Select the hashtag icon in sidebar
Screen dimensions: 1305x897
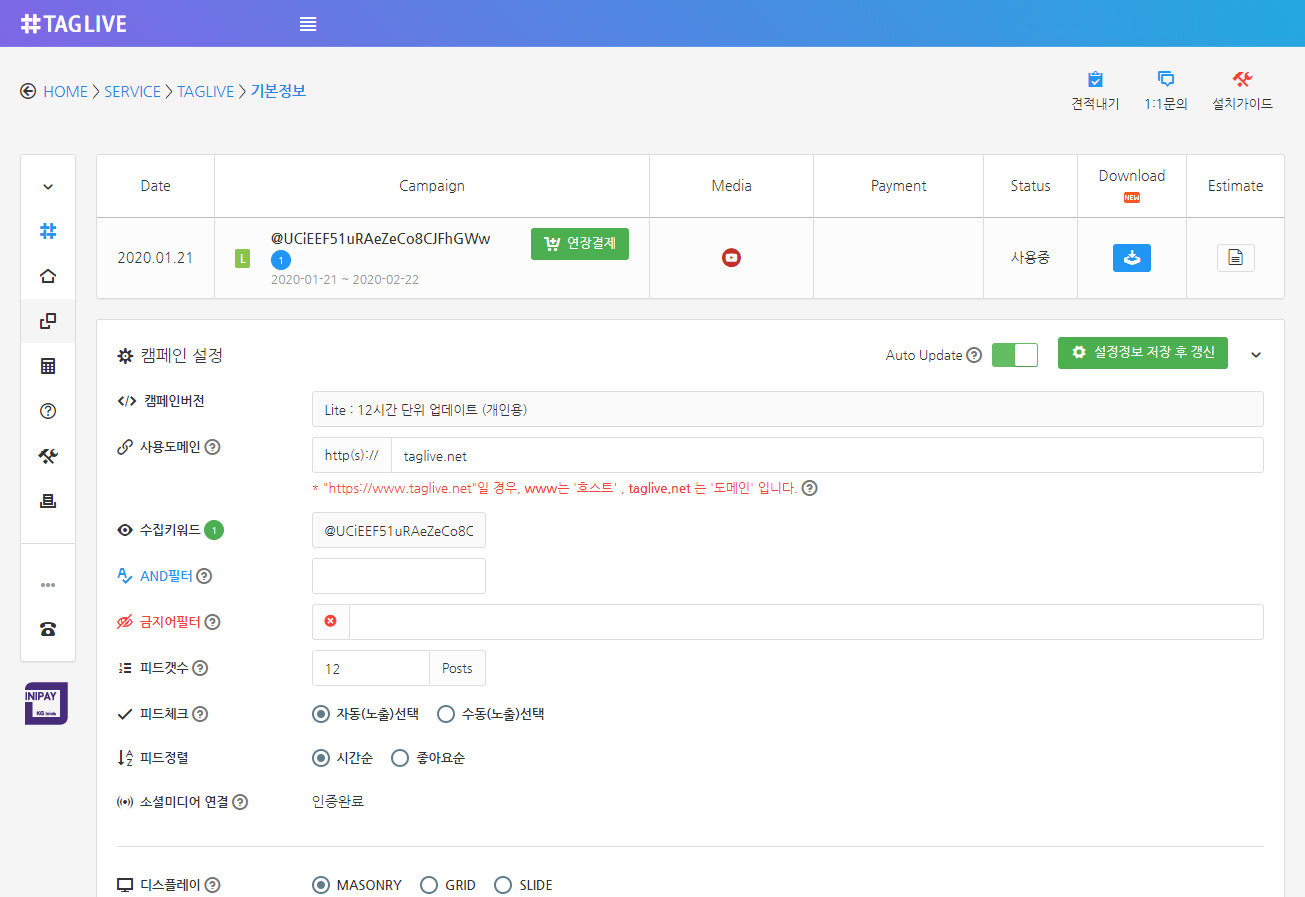[48, 231]
